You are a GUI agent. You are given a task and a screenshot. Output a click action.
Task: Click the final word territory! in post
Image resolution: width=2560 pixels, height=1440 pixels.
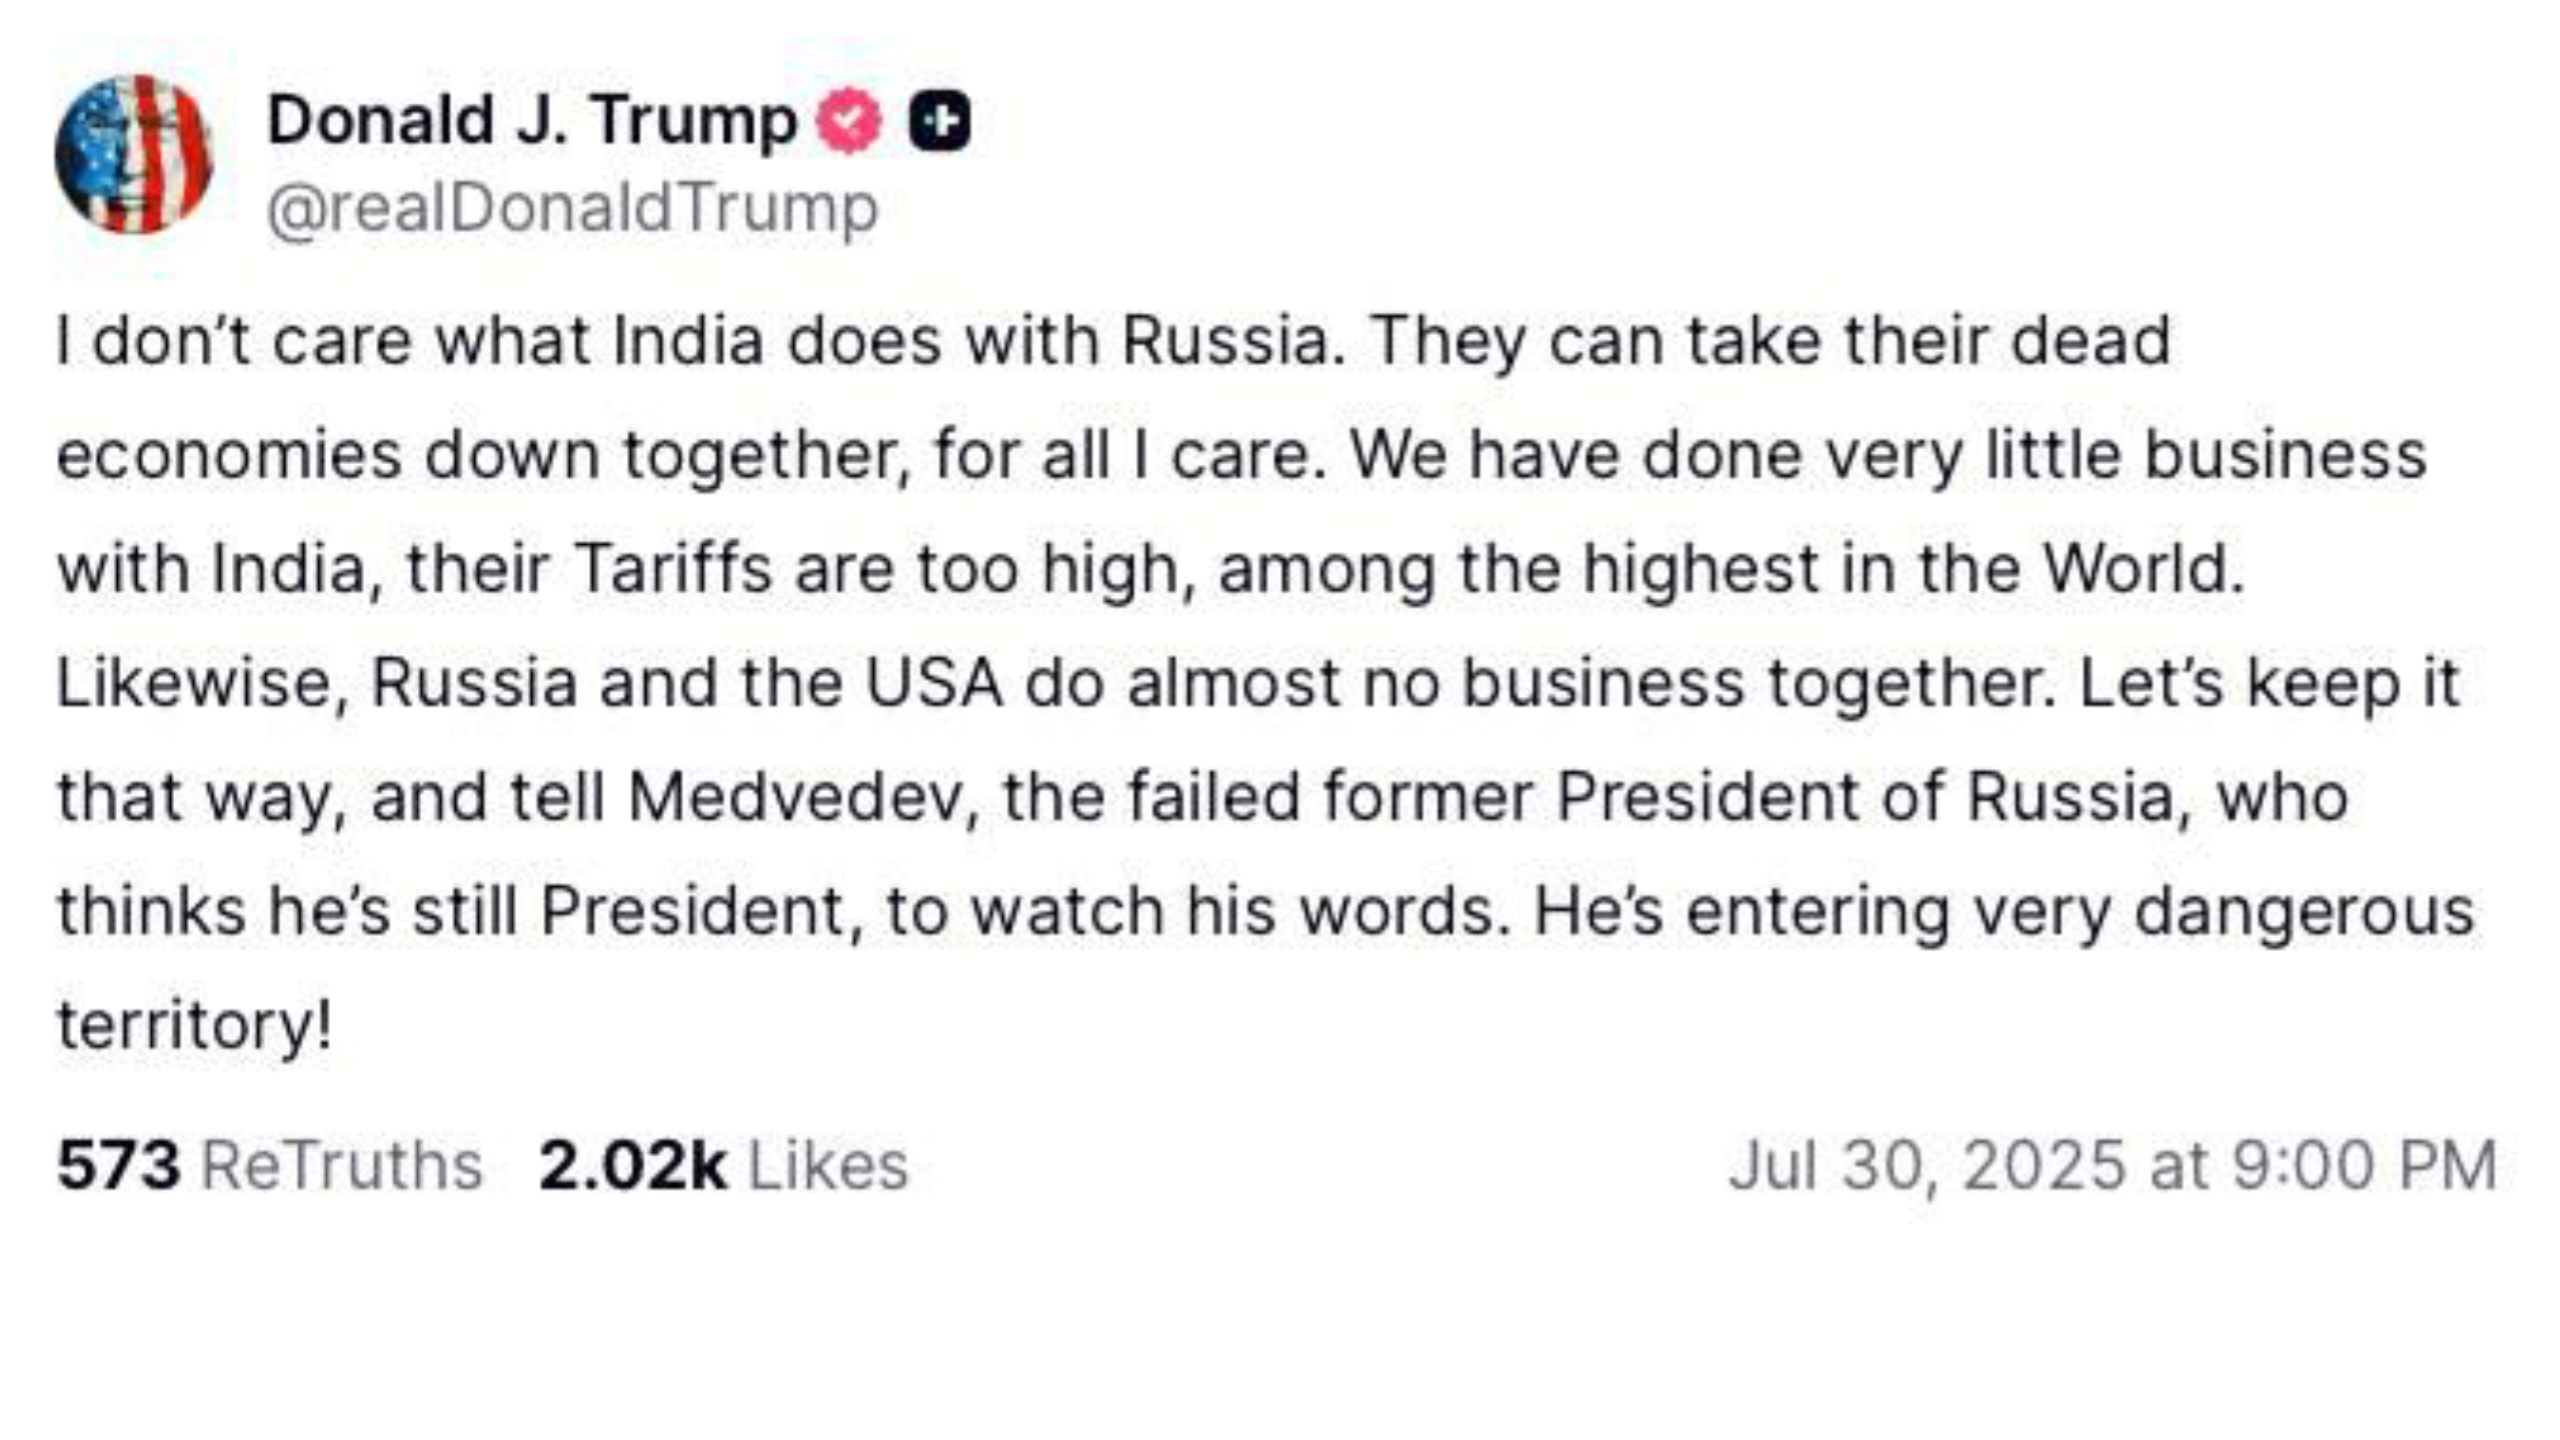[195, 1025]
